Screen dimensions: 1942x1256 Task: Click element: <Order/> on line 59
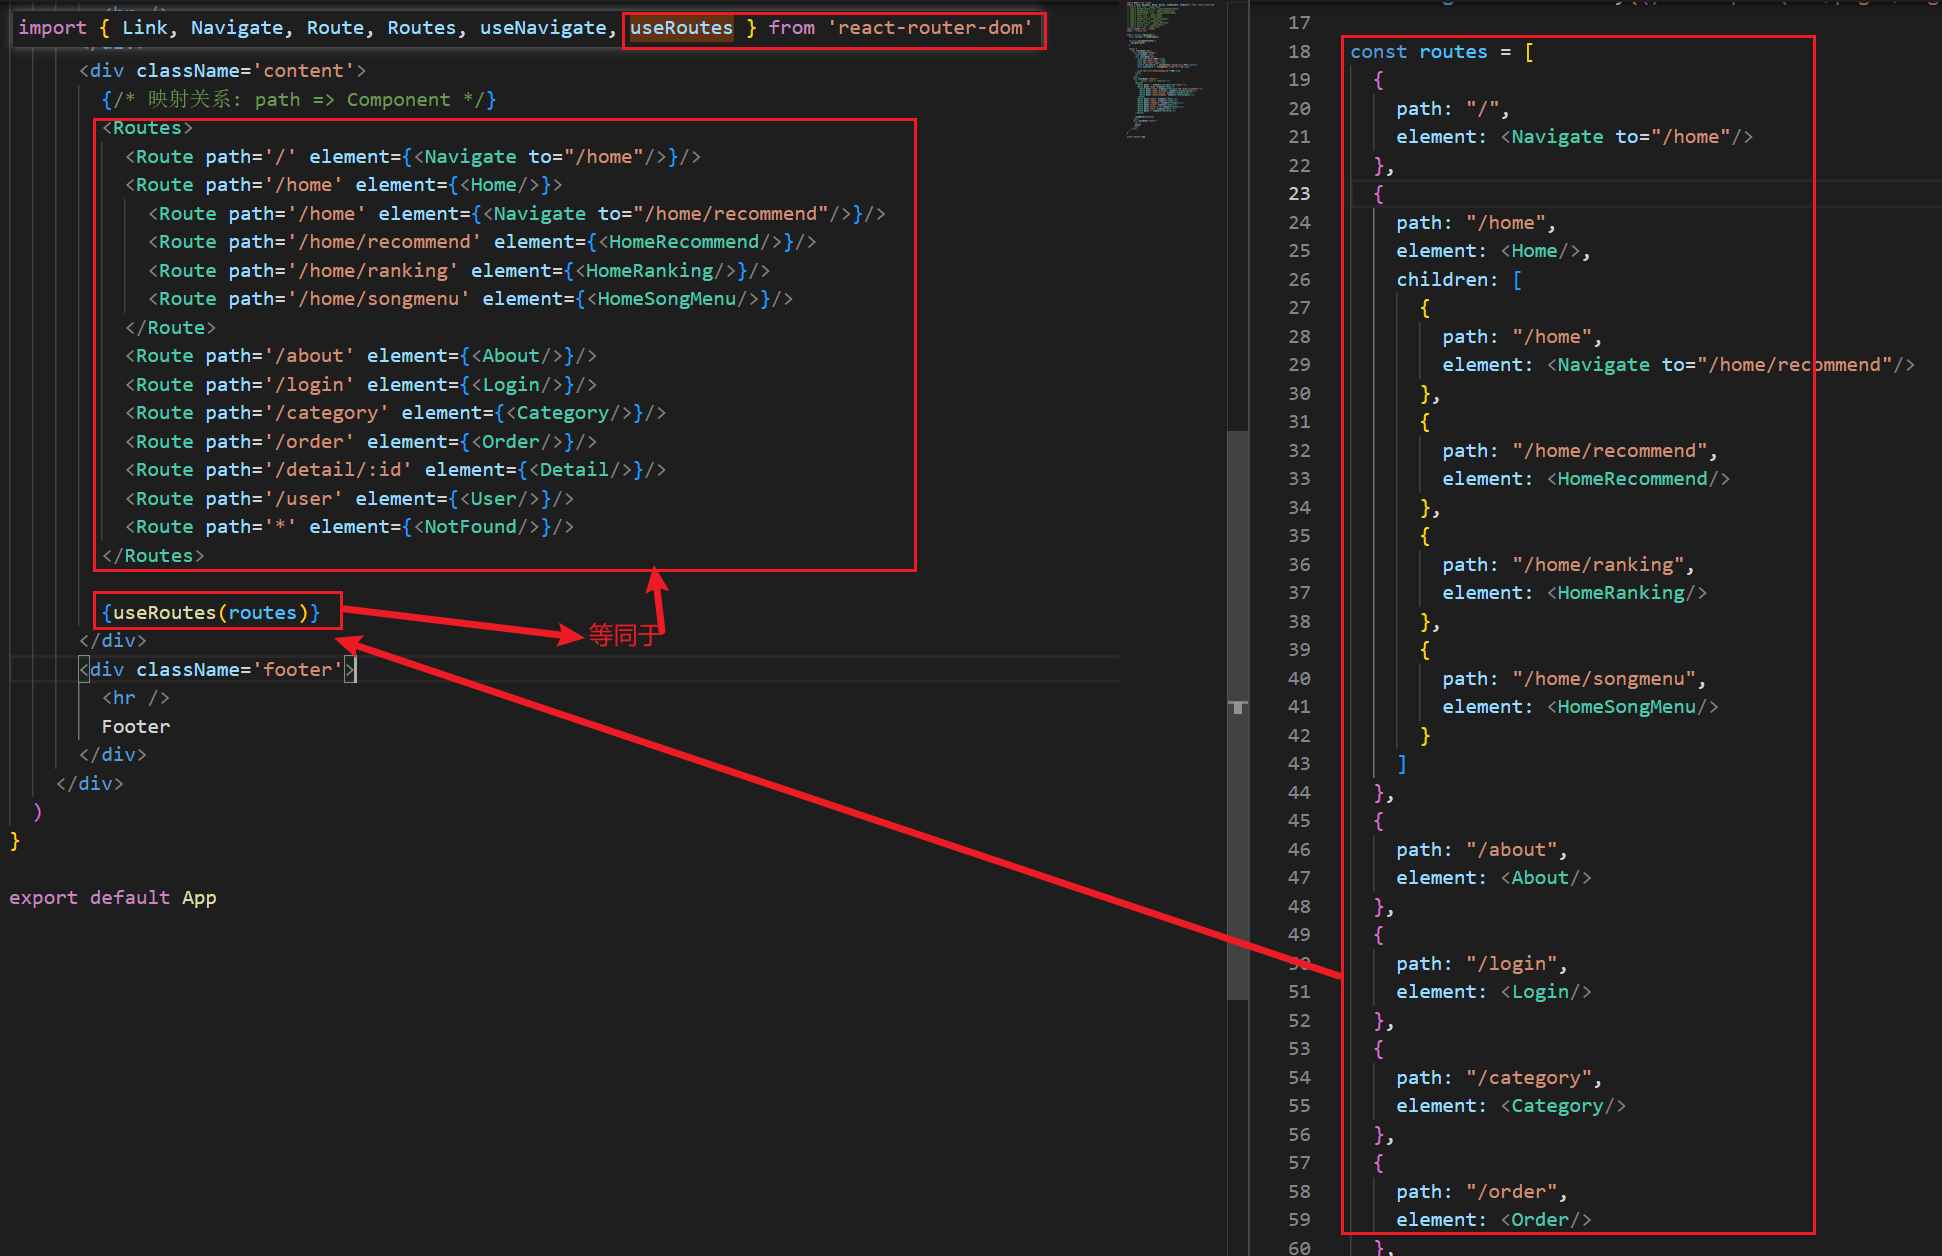tap(1493, 1220)
